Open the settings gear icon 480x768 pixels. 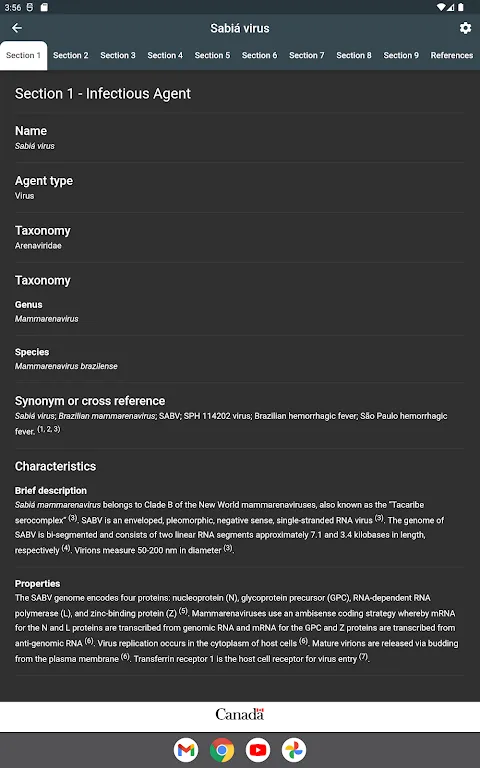point(465,28)
